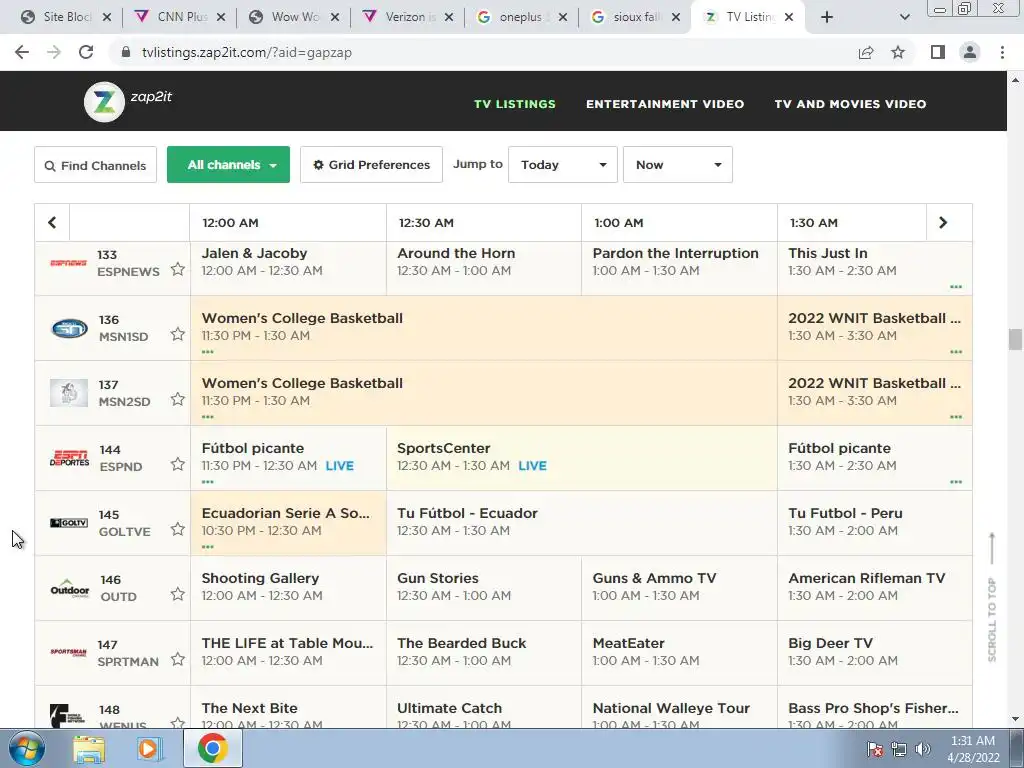Viewport: 1024px width, 768px height.
Task: Click the Sportsman Channel logo
Action: coord(69,652)
